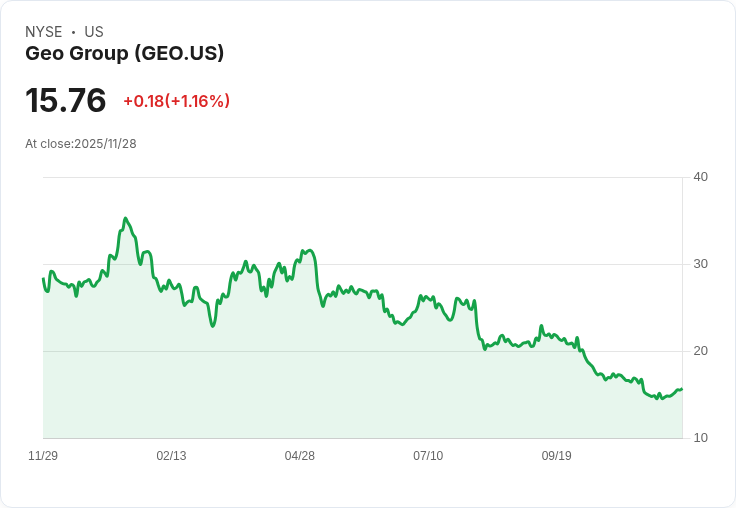Click the +0.18(+1.16%) price change
This screenshot has height=508, width=736.
[177, 101]
